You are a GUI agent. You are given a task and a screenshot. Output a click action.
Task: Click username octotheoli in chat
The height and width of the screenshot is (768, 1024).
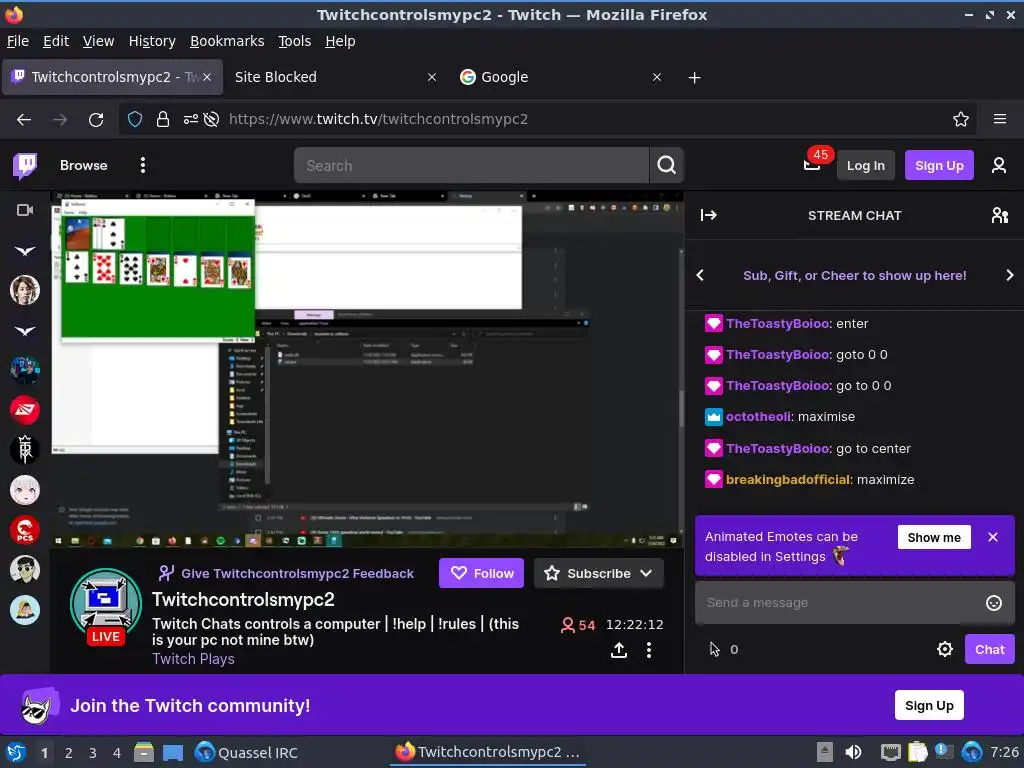coord(758,417)
